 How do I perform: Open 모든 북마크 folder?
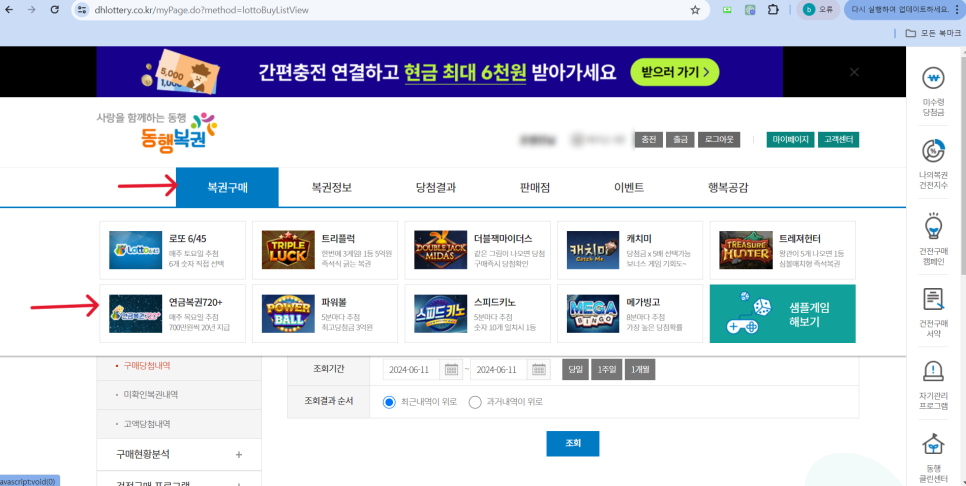coord(933,33)
